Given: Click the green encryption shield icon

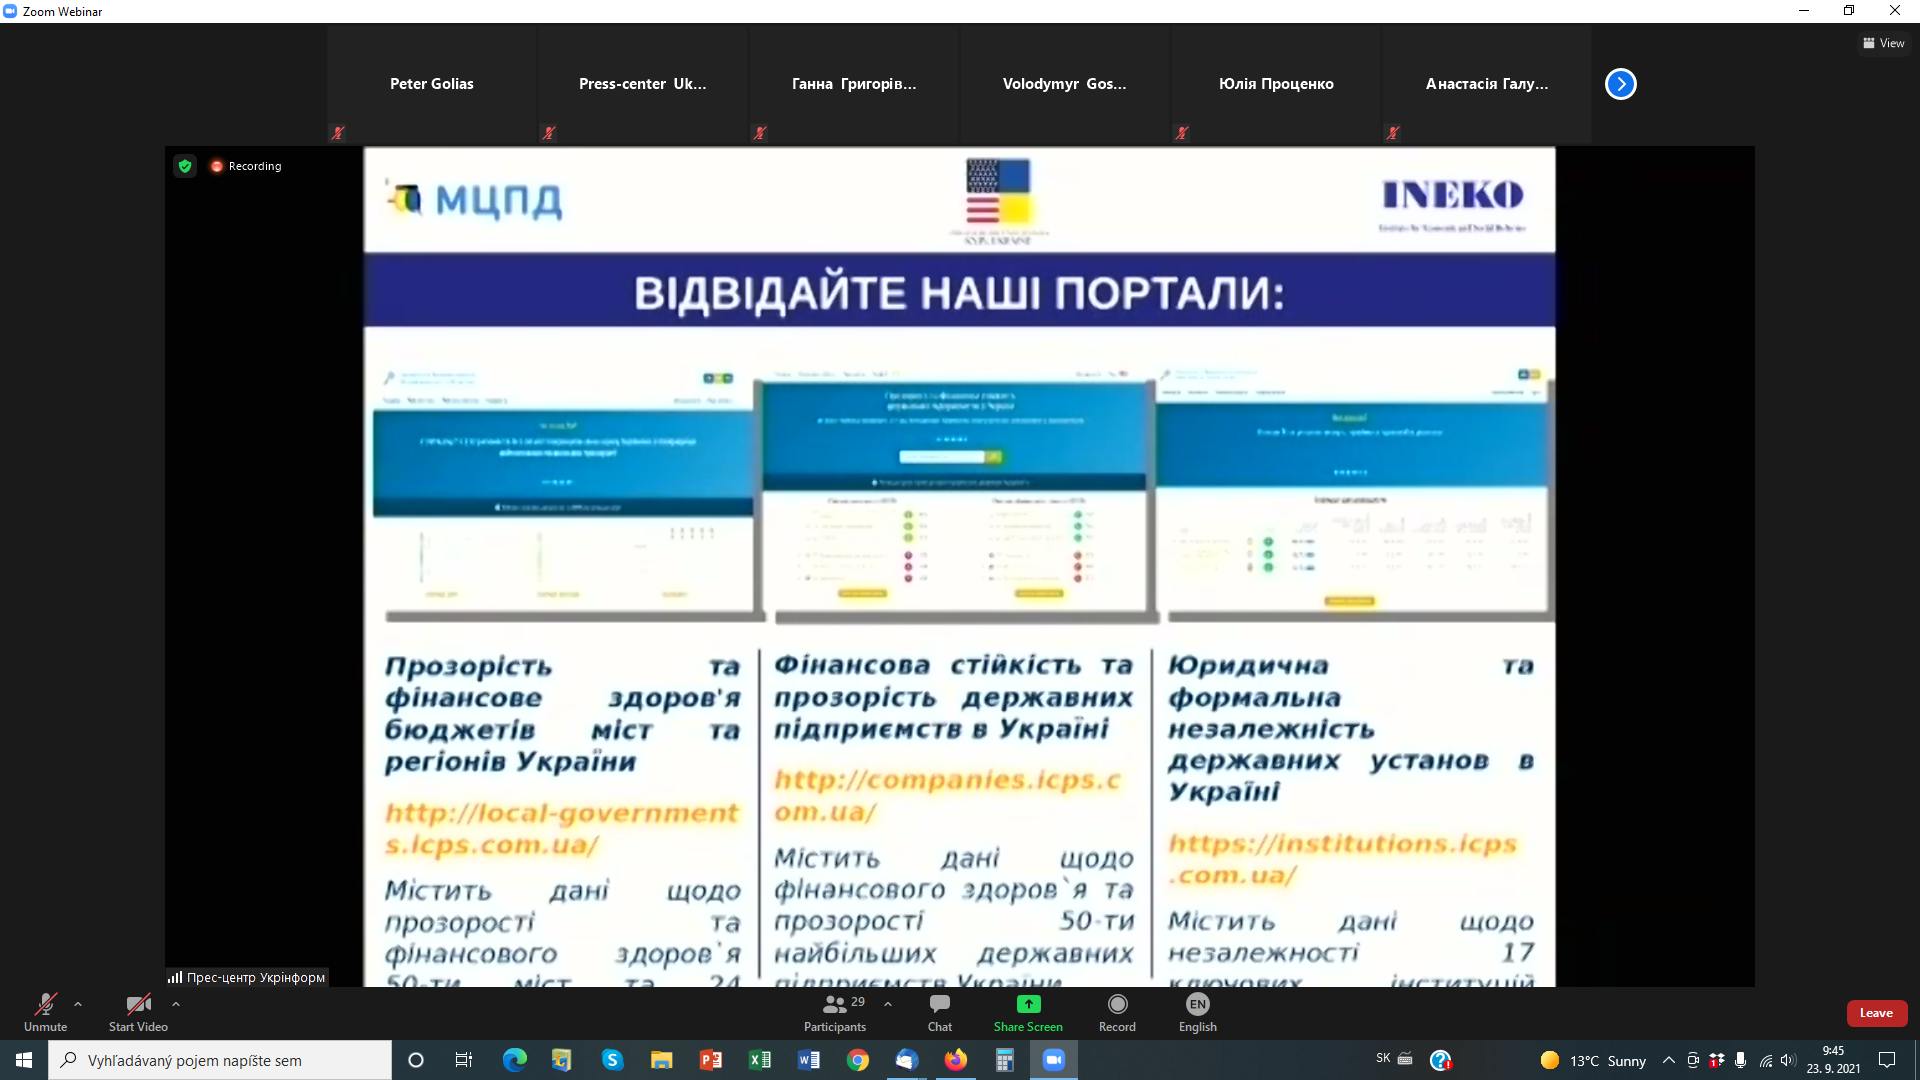Looking at the screenshot, I should [185, 166].
